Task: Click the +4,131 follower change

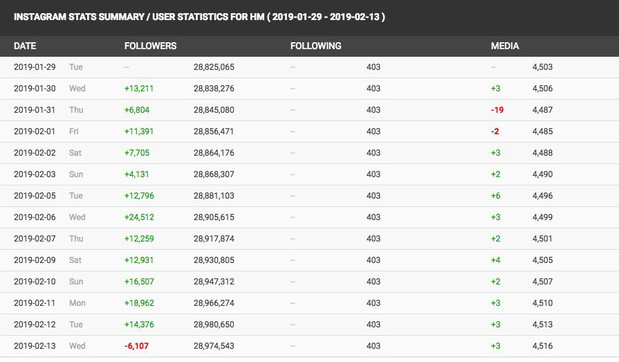Action: pos(137,174)
